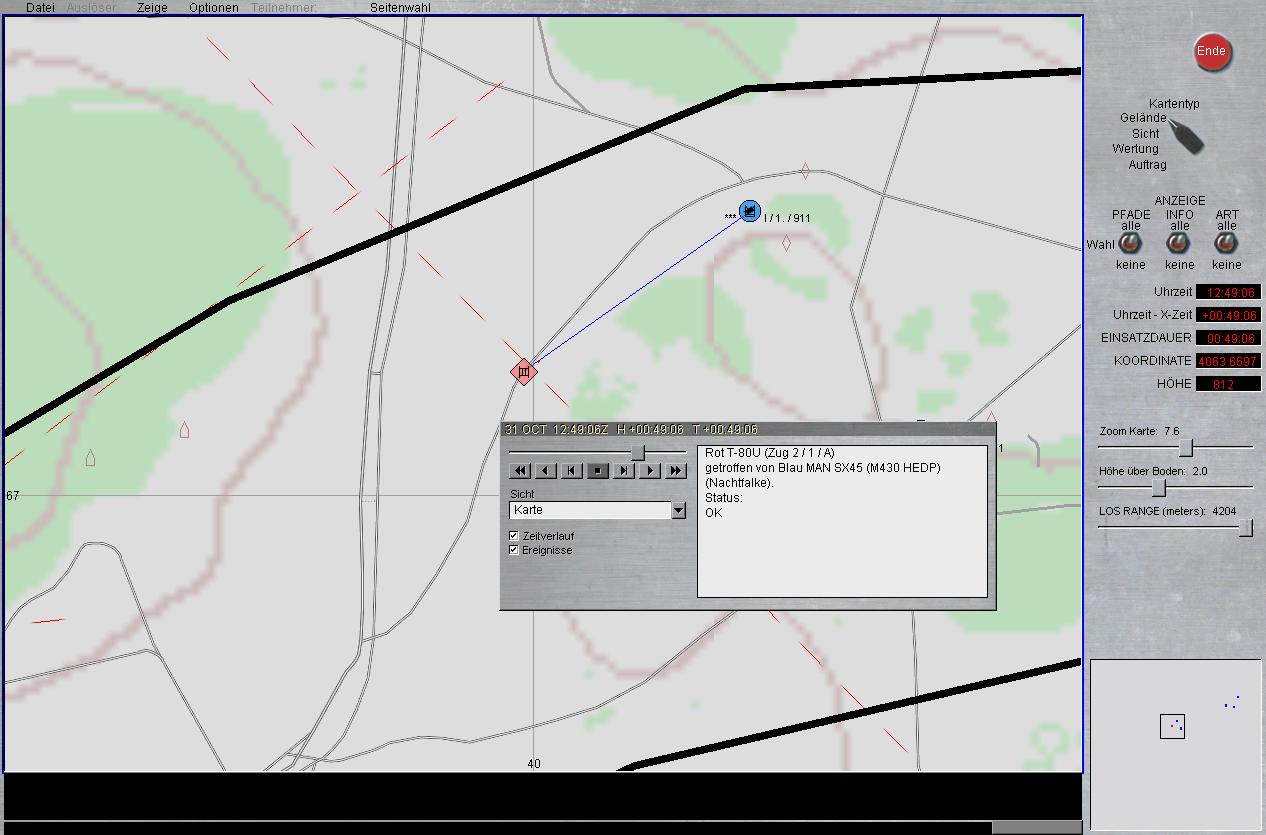The height and width of the screenshot is (835, 1266).
Task: Uncheck the Zeitverlauf checkbox
Action: point(514,536)
